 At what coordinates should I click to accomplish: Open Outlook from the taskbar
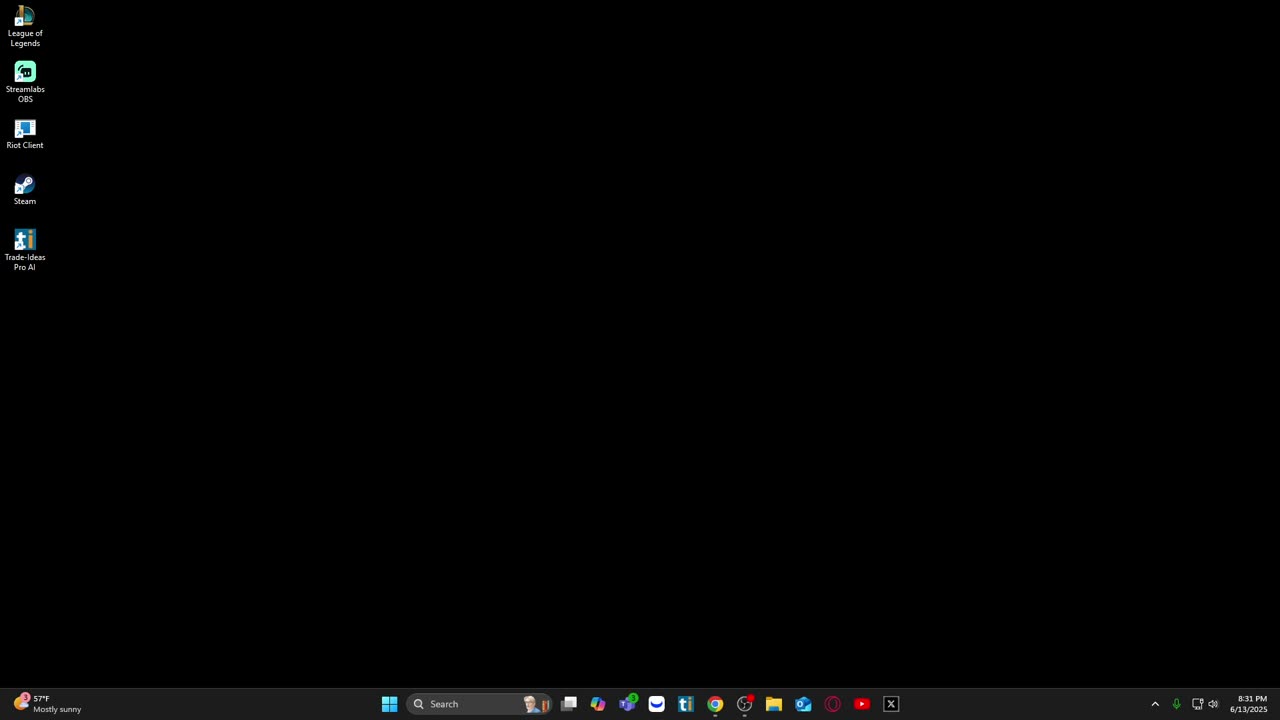803,704
